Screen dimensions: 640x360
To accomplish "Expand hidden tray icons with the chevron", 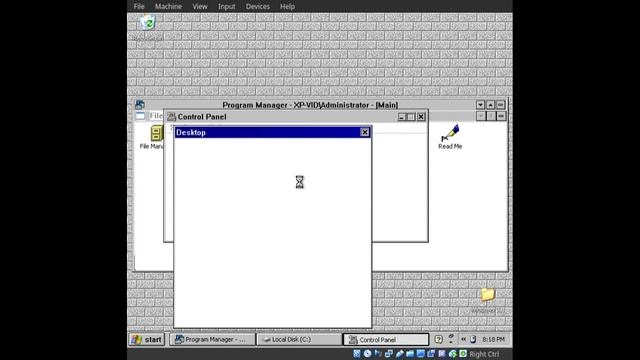I will click(463, 339).
